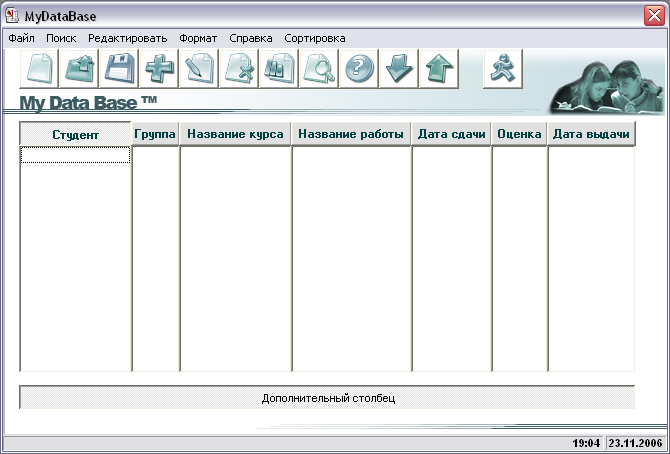Click the Студент column header
The image size is (670, 454).
pos(75,134)
